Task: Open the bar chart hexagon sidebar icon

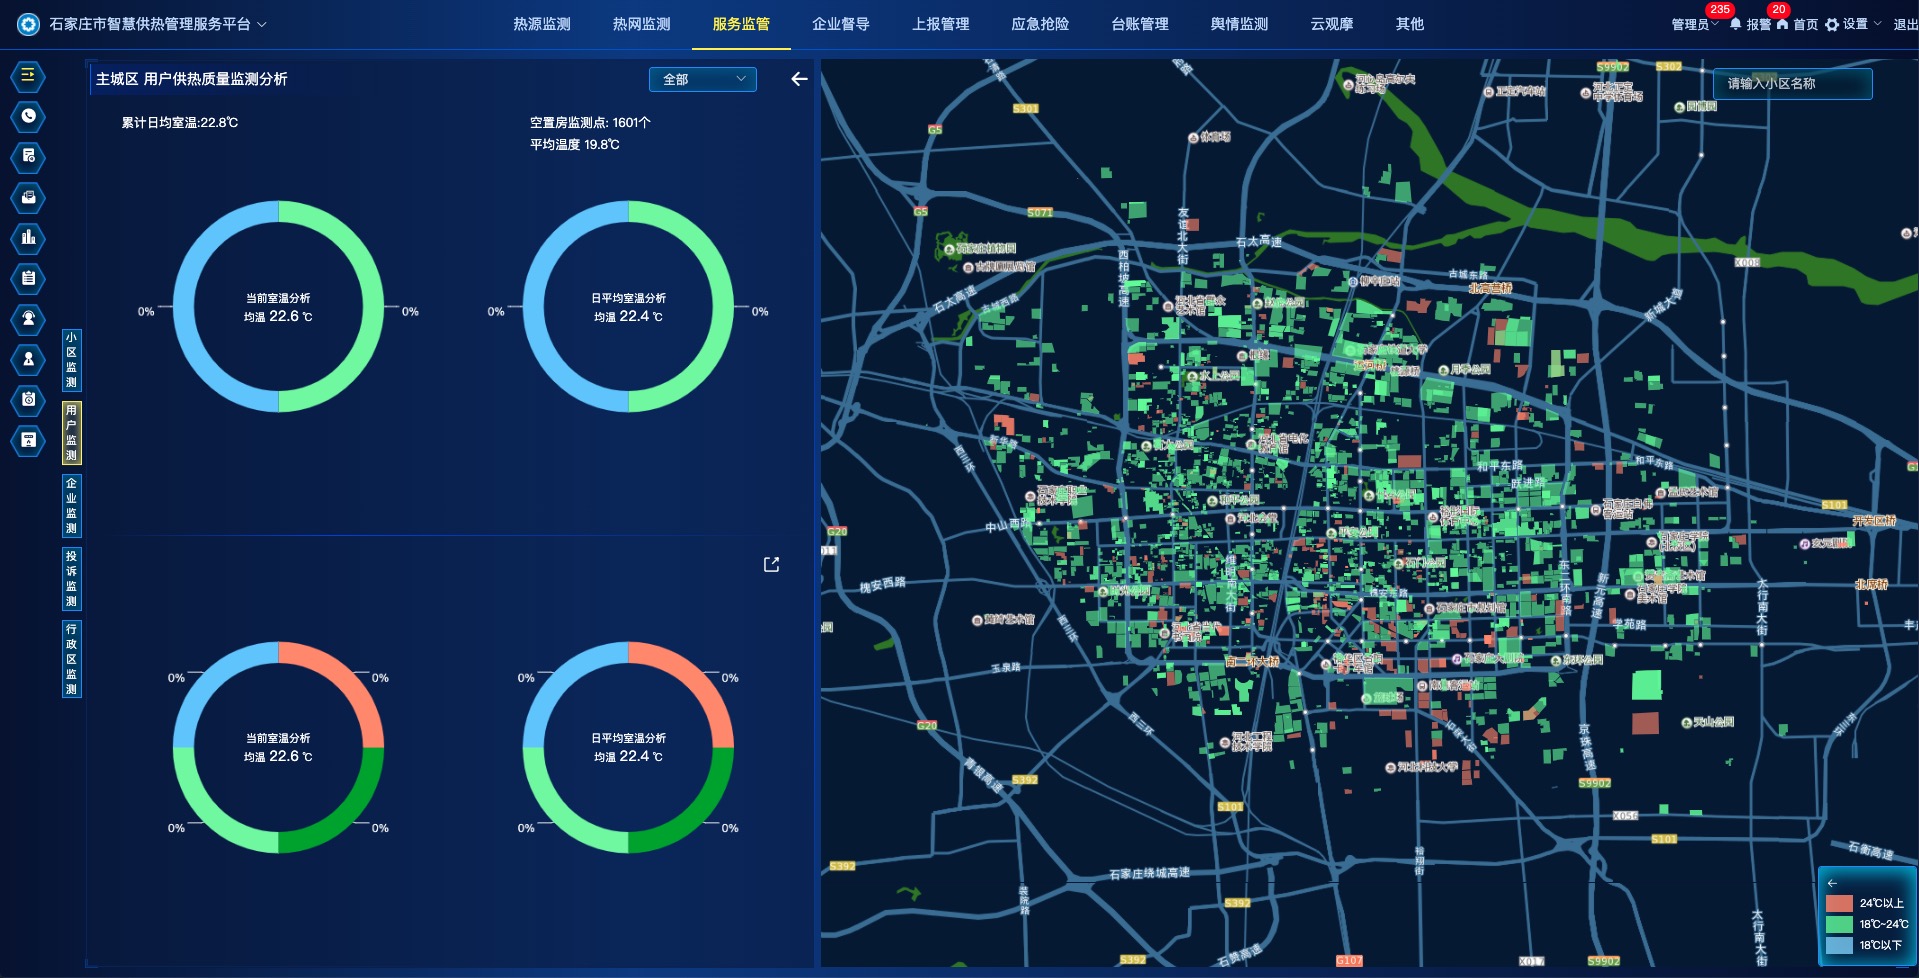Action: [28, 237]
